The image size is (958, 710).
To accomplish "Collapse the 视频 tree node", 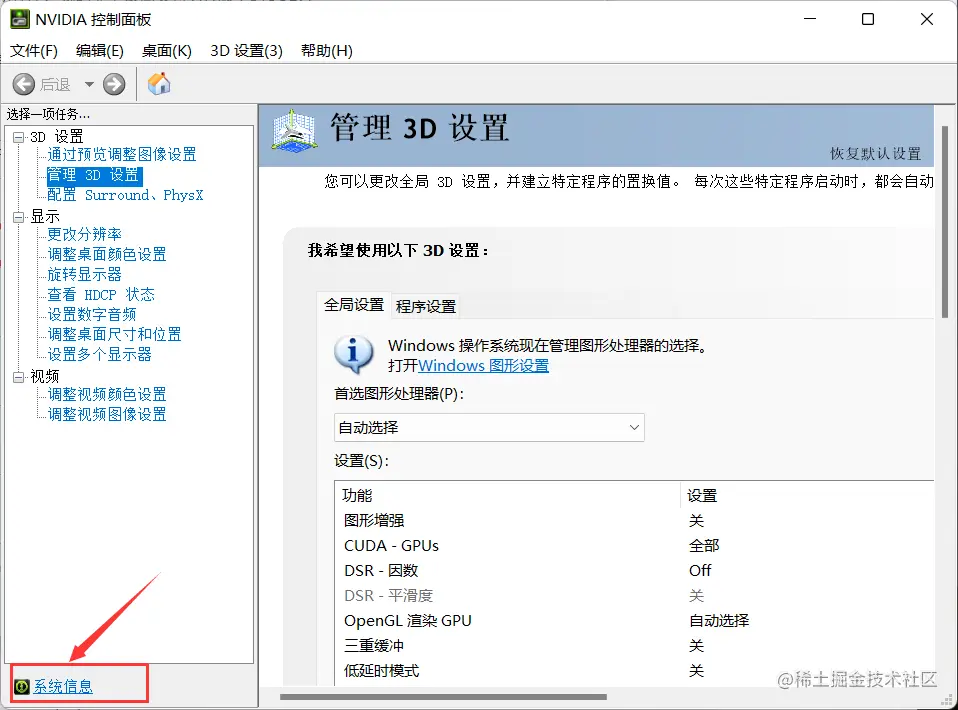I will click(x=19, y=377).
